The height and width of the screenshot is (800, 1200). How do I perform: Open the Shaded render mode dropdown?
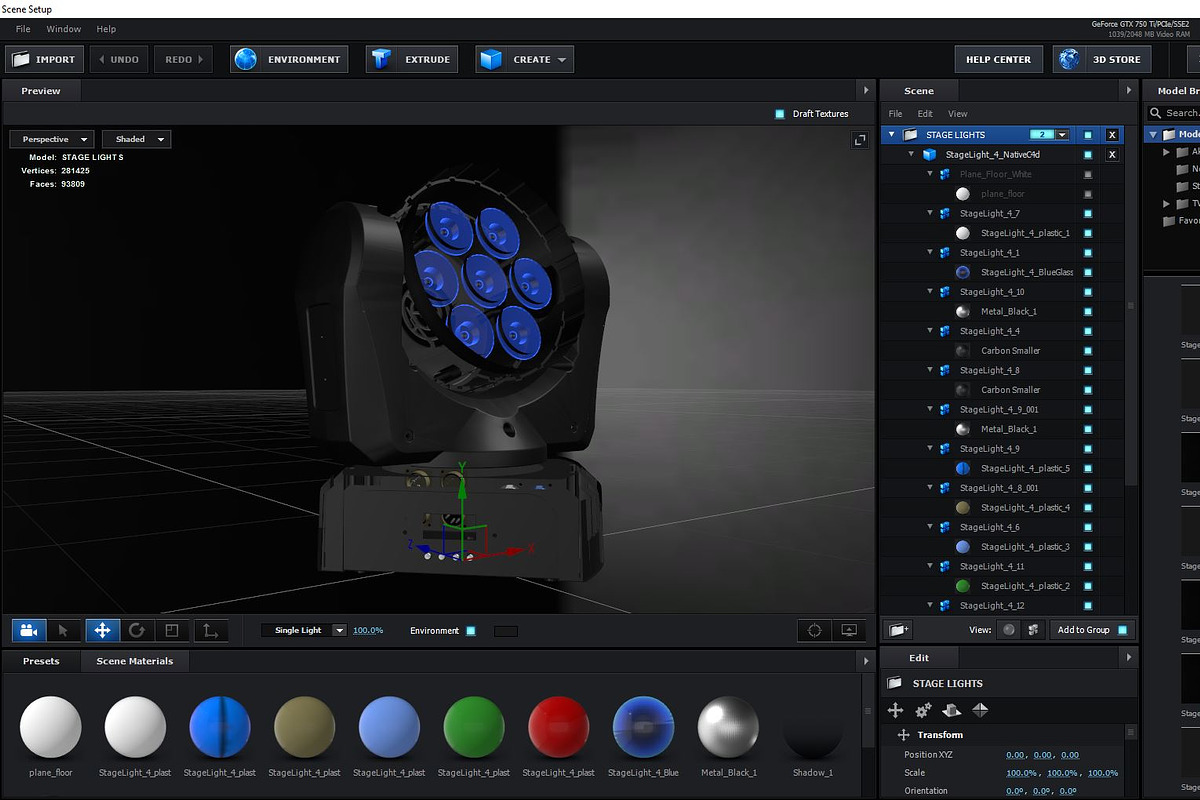coord(136,139)
